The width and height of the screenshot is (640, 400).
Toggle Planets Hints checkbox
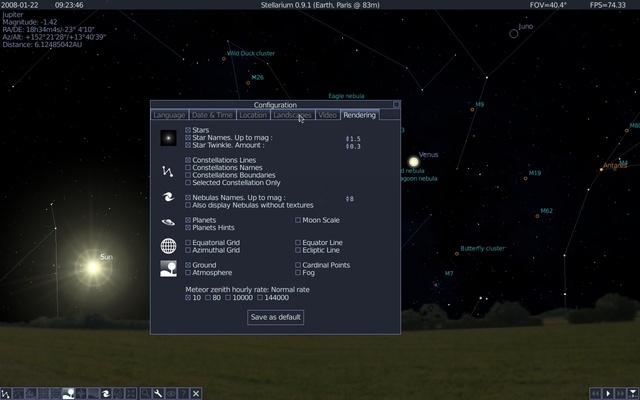[x=188, y=227]
